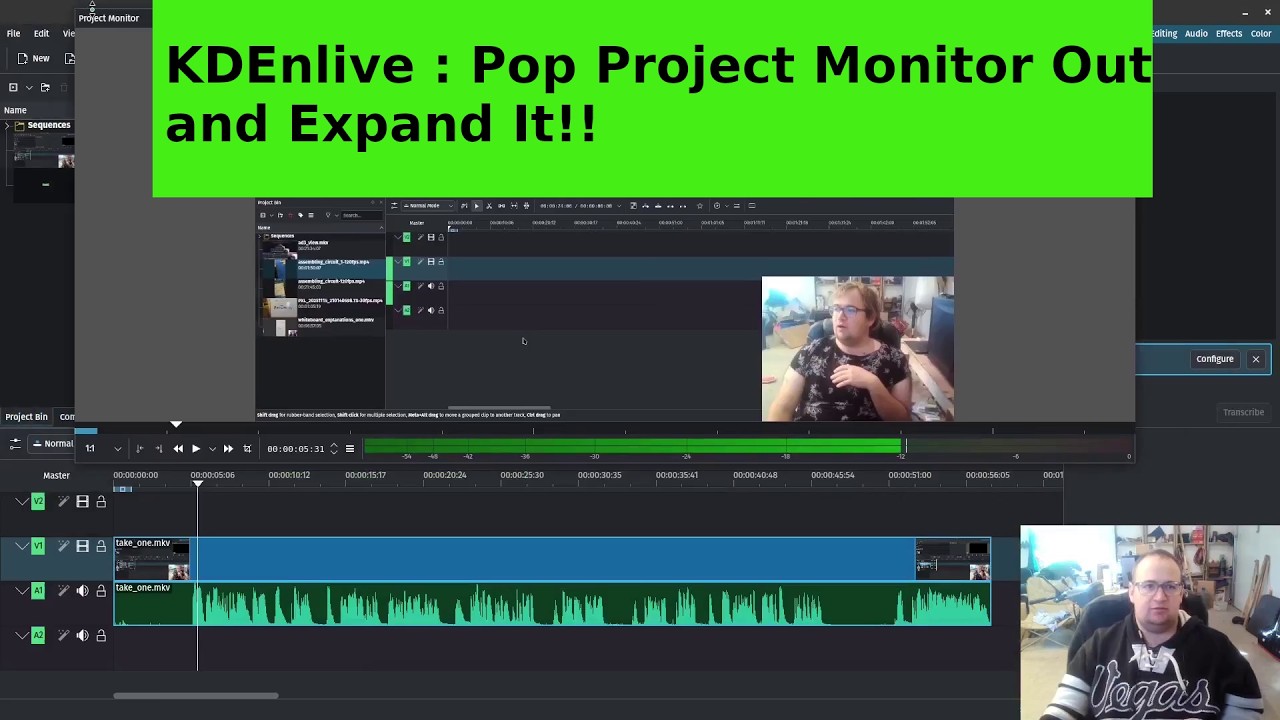1280x720 pixels.
Task: Open V1 track effects wand icon
Action: [63, 546]
